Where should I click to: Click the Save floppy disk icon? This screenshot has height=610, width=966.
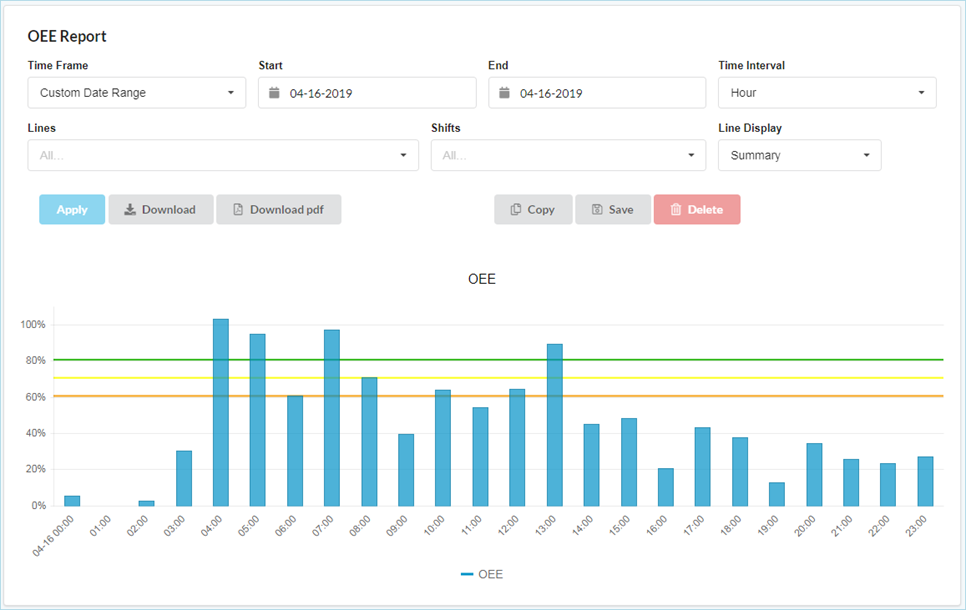point(596,210)
